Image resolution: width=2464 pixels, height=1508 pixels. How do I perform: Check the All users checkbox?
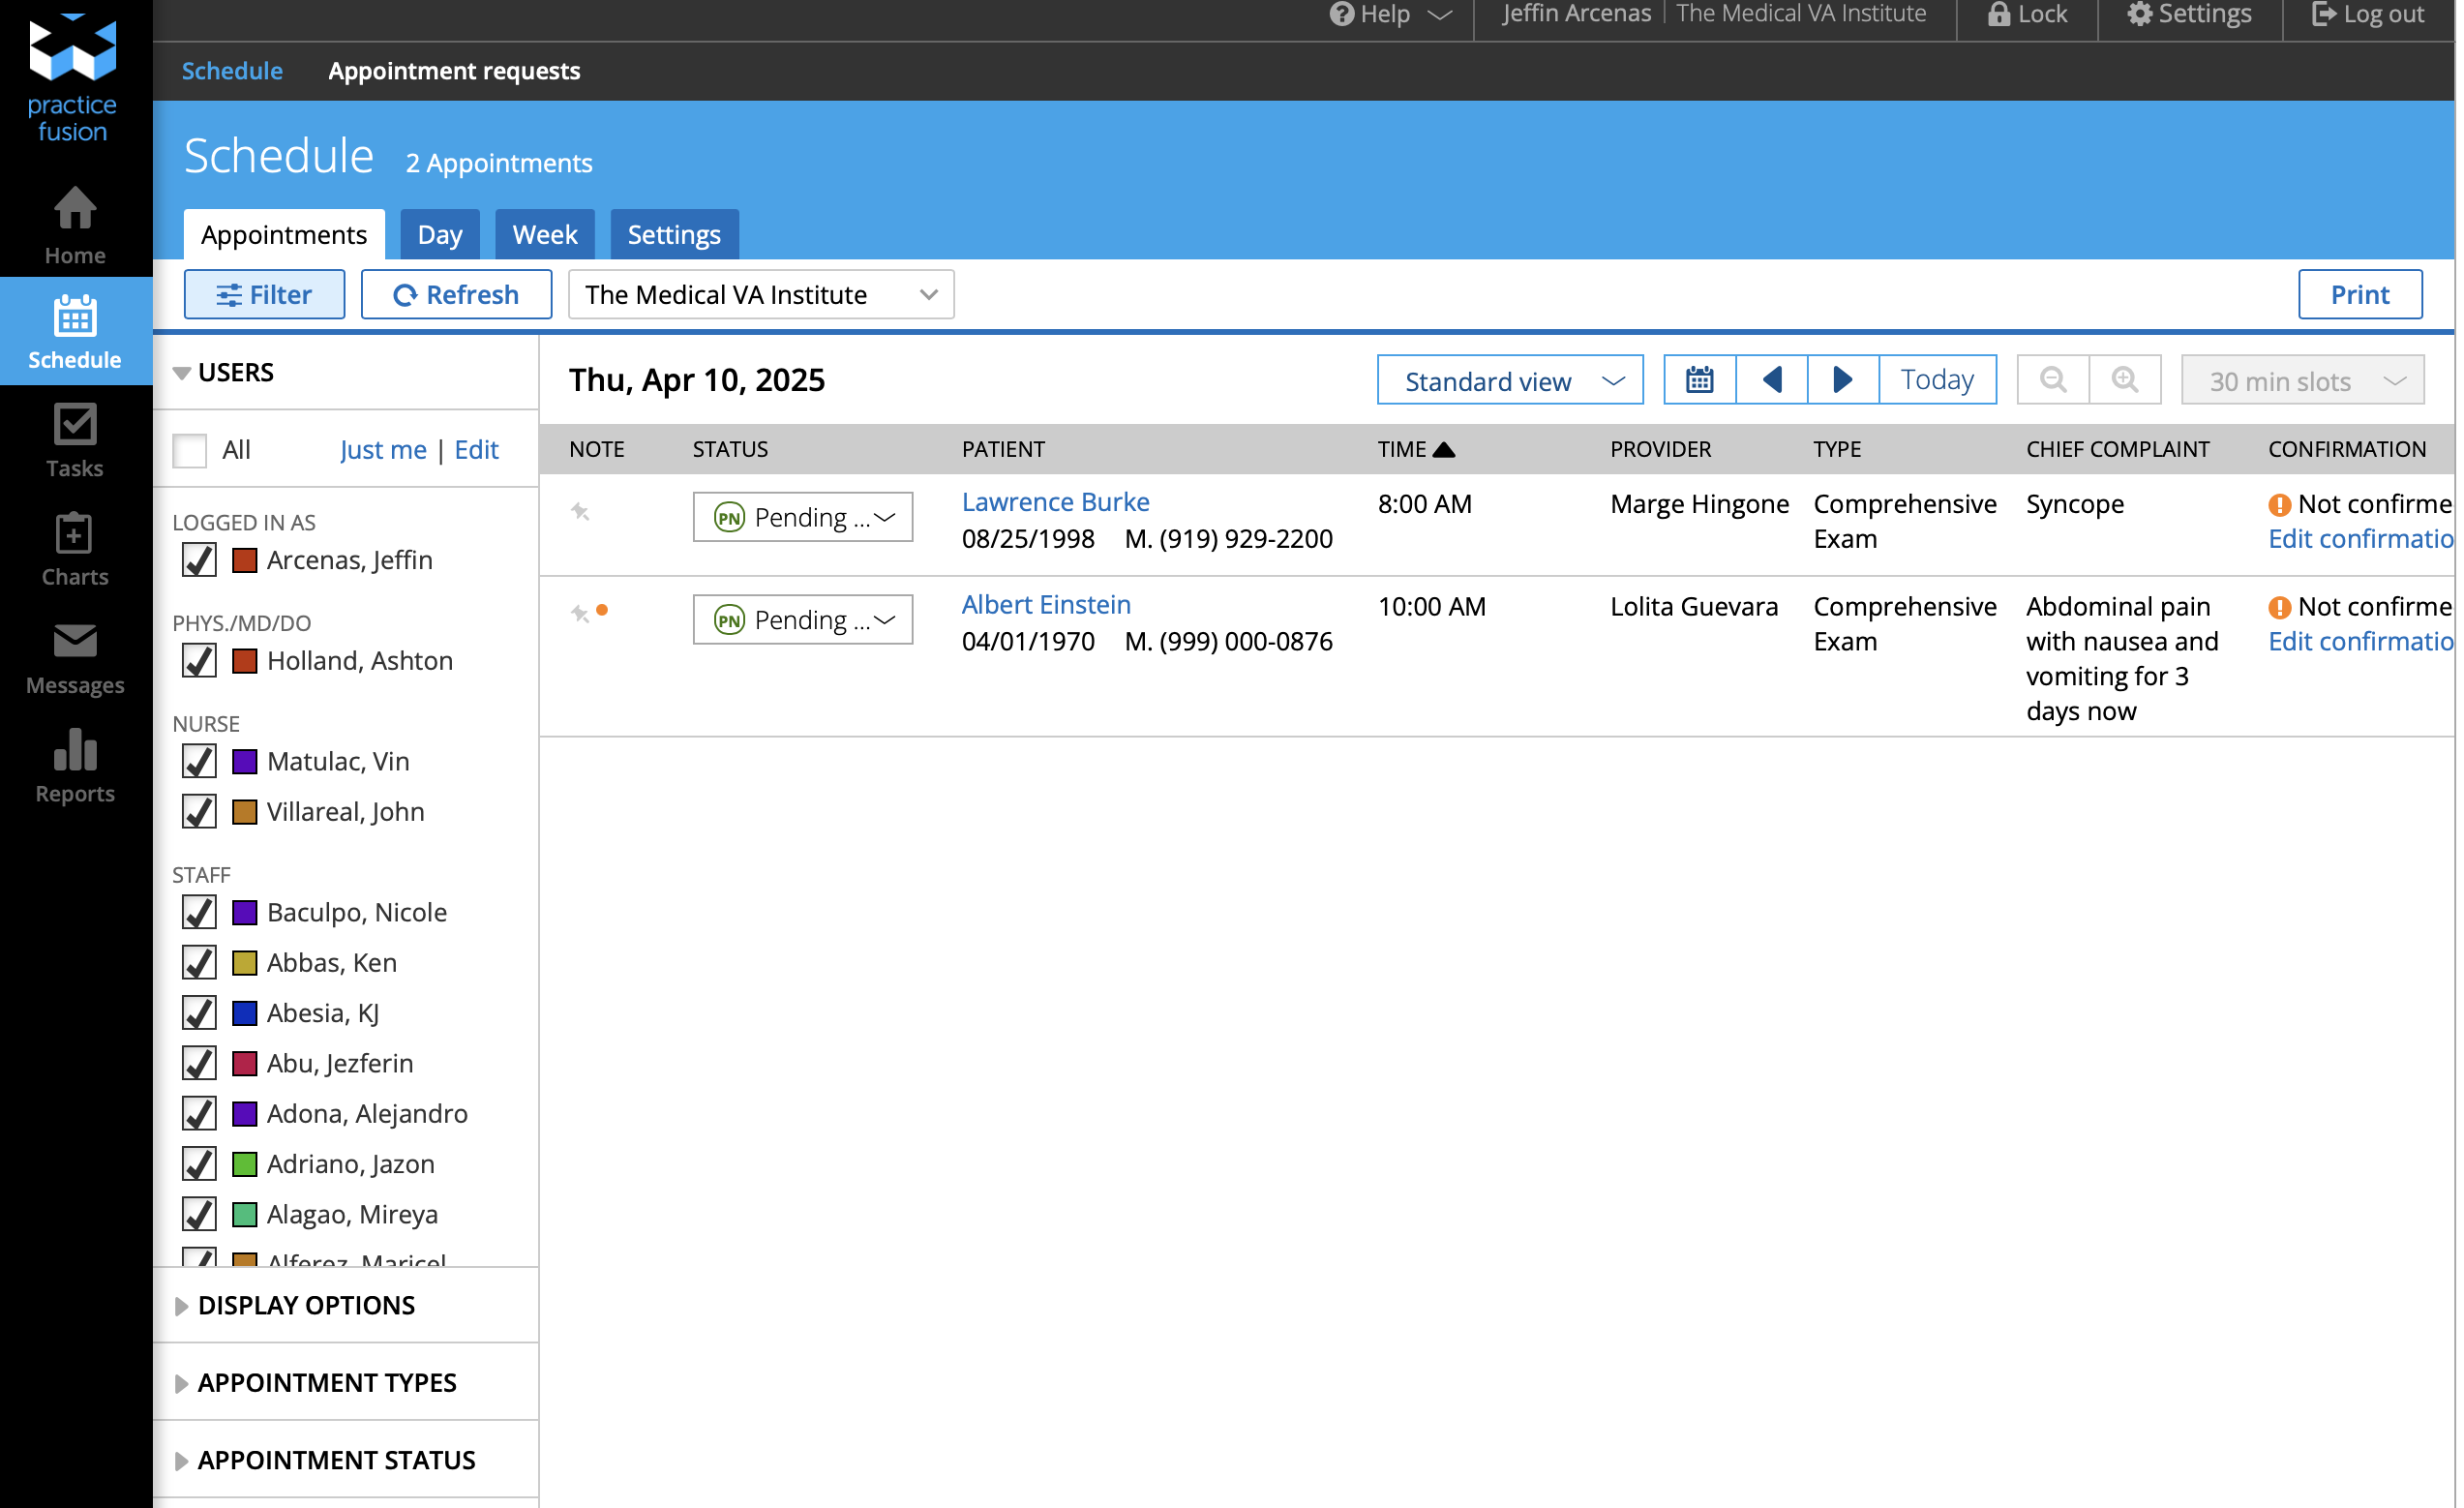[190, 450]
